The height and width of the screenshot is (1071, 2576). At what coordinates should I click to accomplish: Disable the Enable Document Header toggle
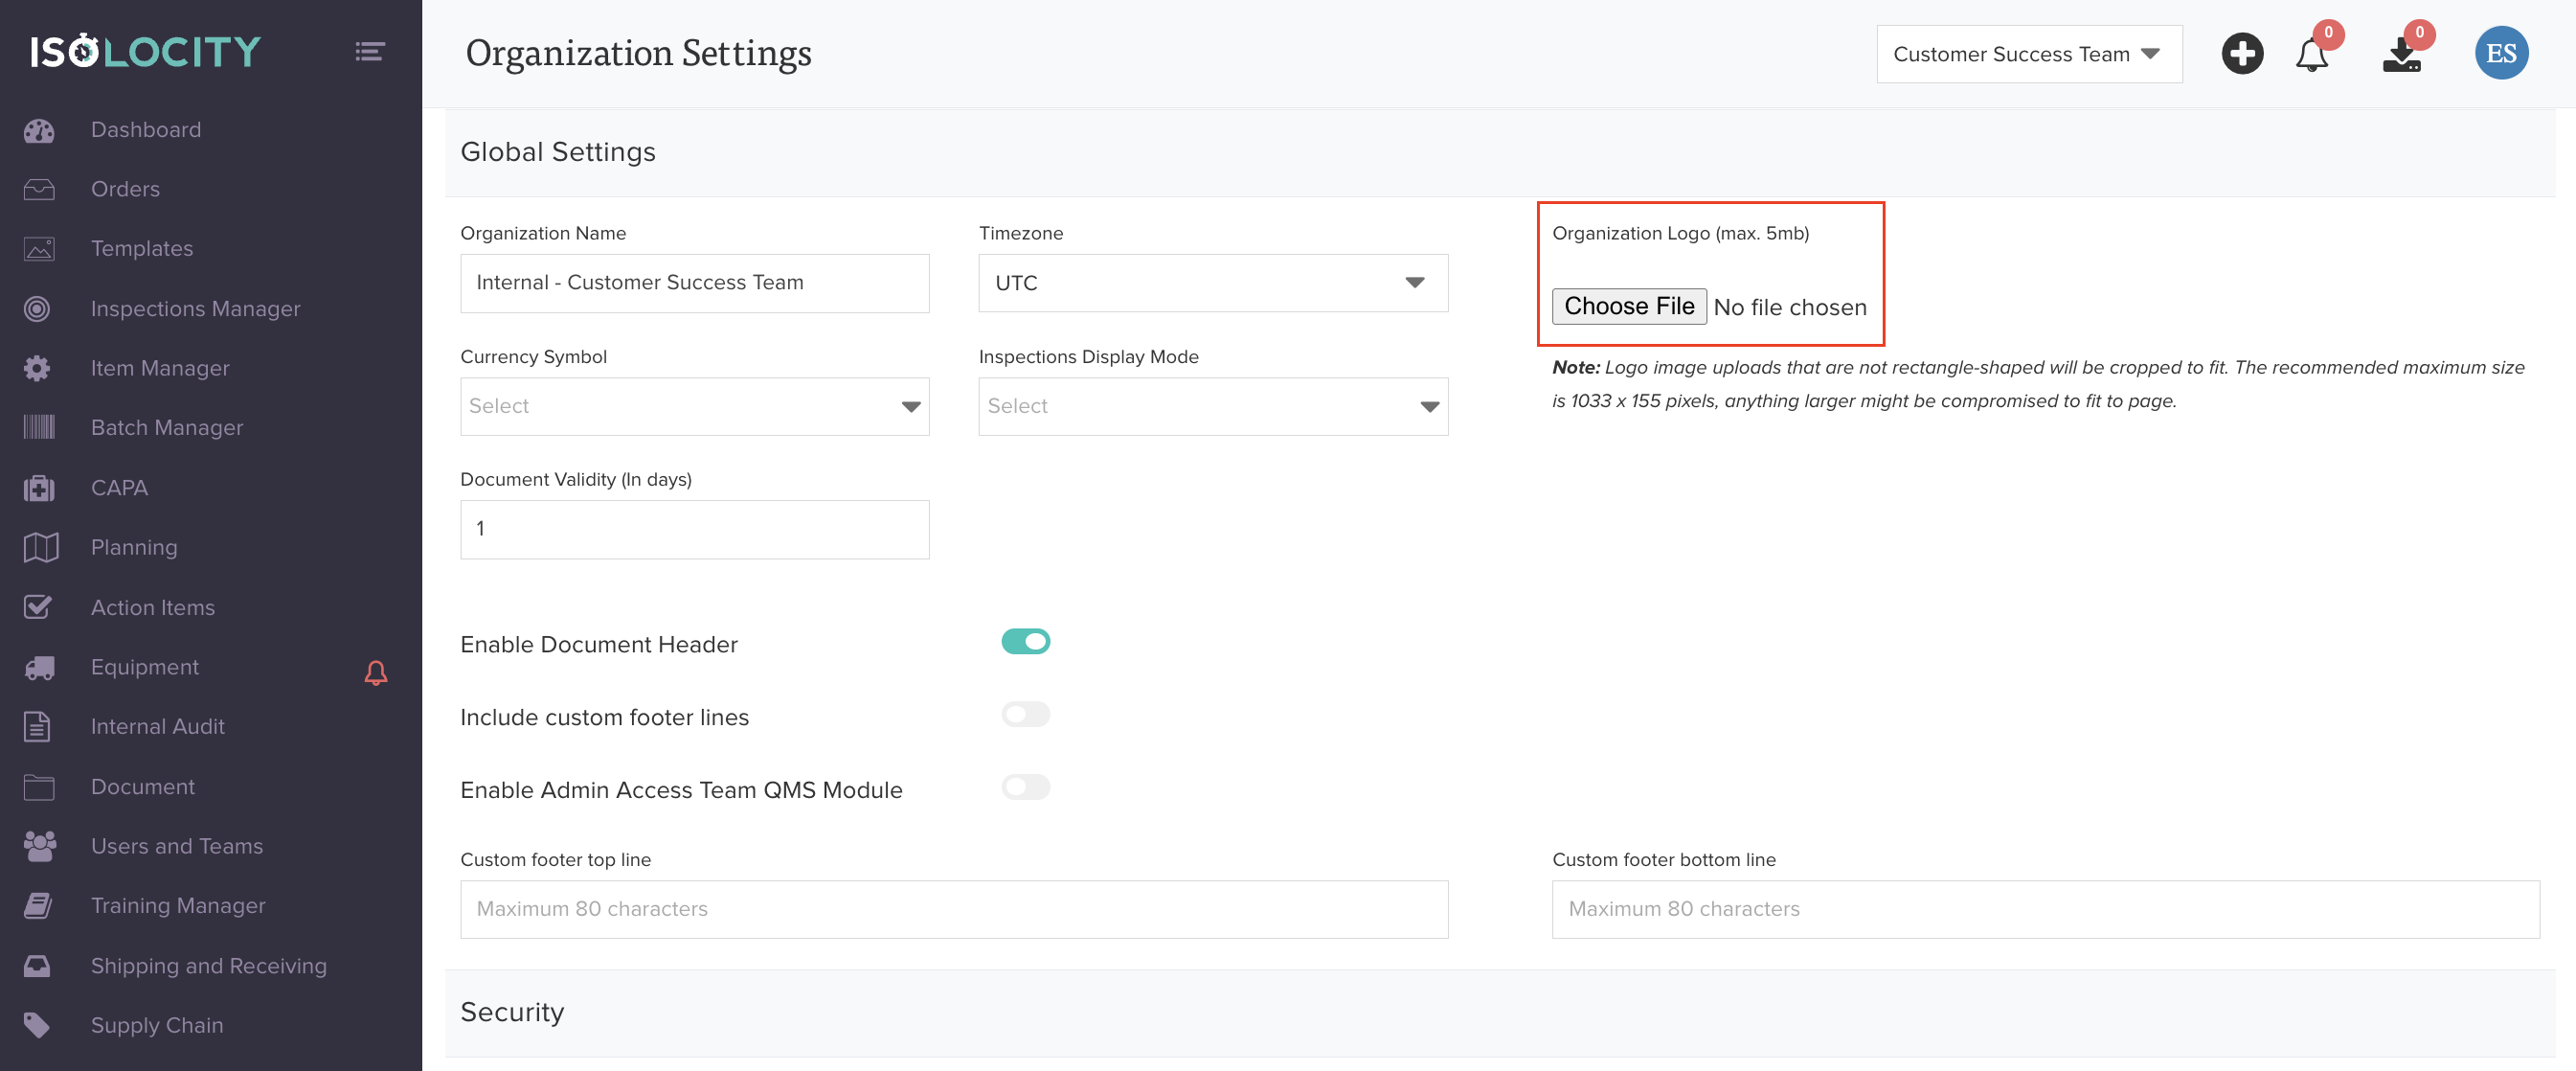(x=1025, y=641)
